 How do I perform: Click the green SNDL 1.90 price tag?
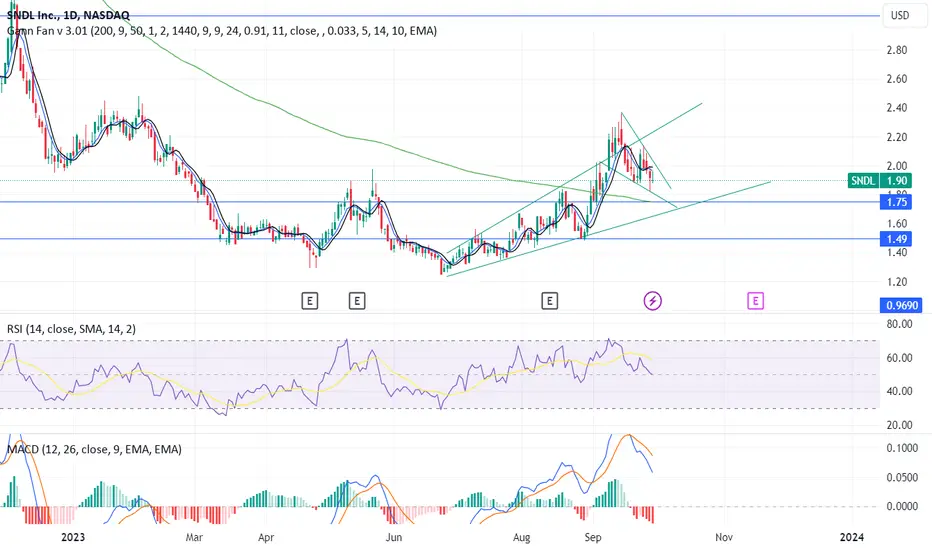(879, 180)
